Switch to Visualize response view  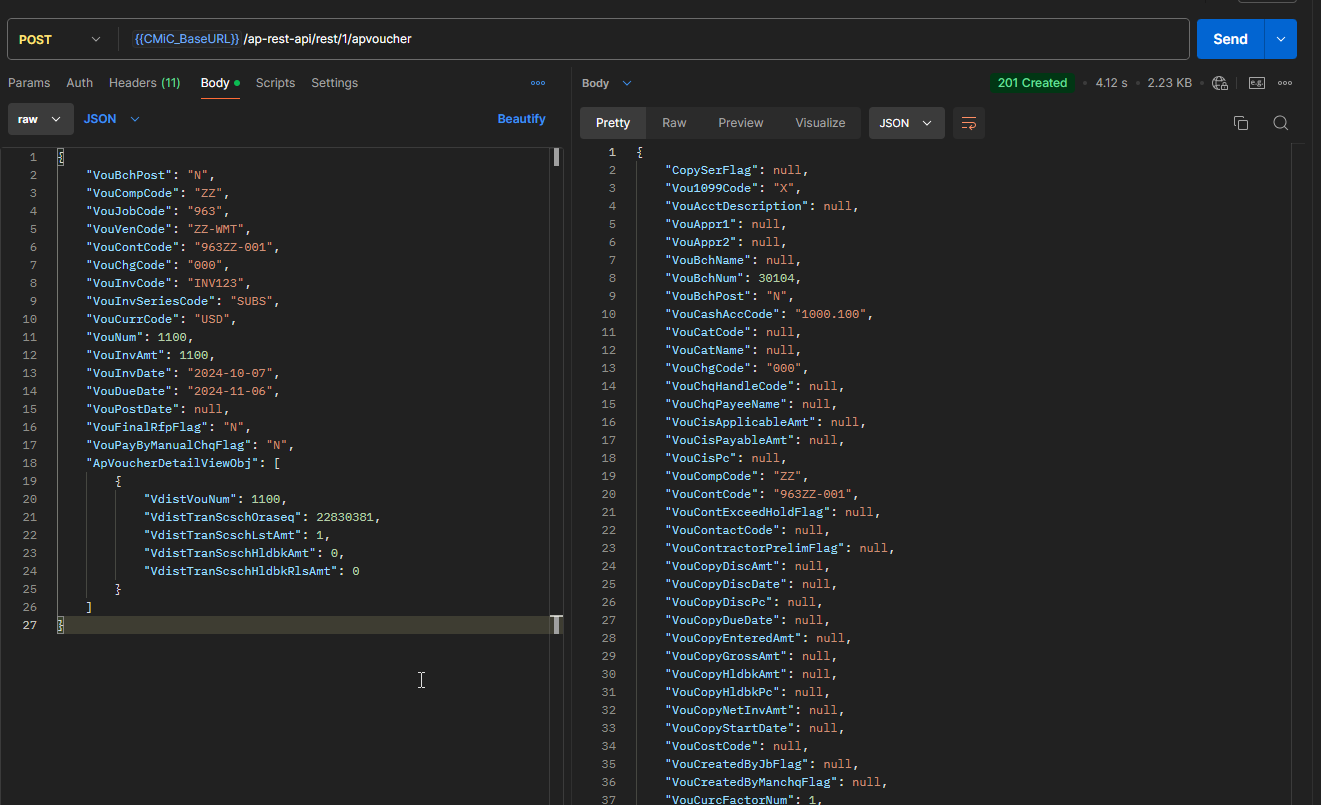(x=820, y=123)
